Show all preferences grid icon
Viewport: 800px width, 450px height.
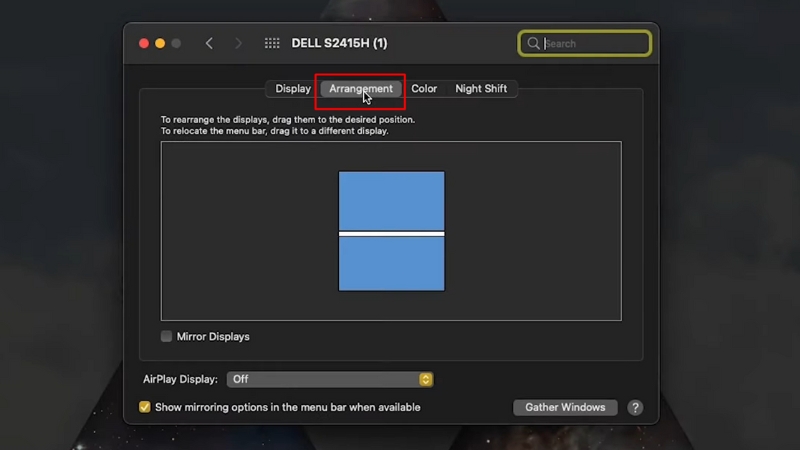(x=272, y=43)
